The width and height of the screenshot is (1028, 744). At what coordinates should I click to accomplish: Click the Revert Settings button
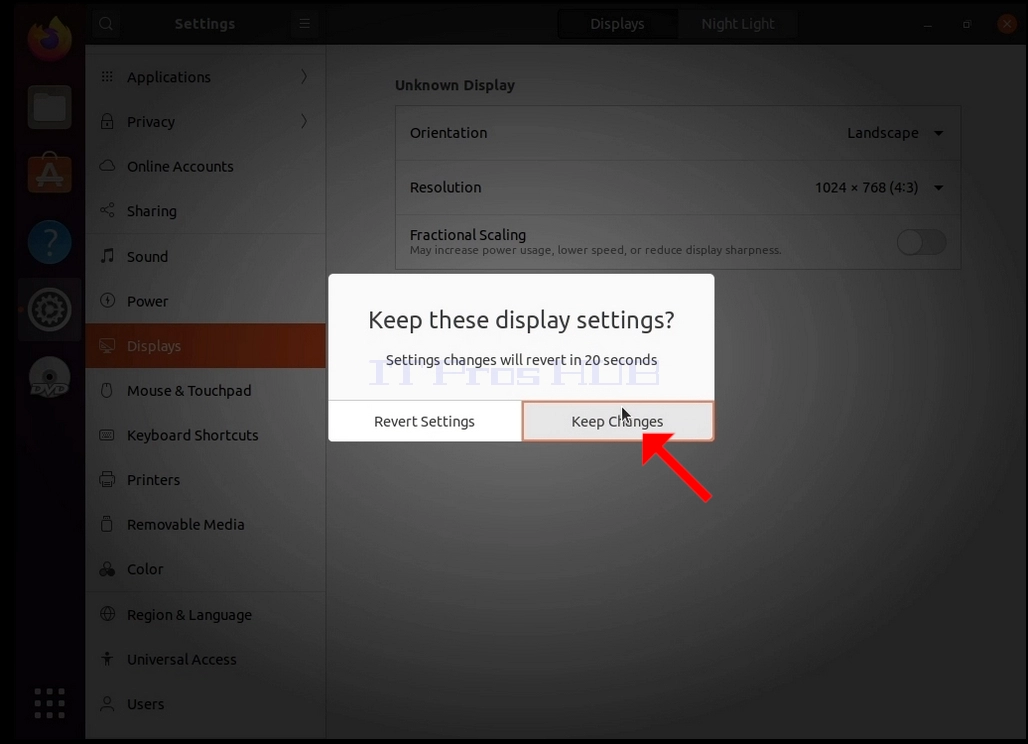click(424, 421)
